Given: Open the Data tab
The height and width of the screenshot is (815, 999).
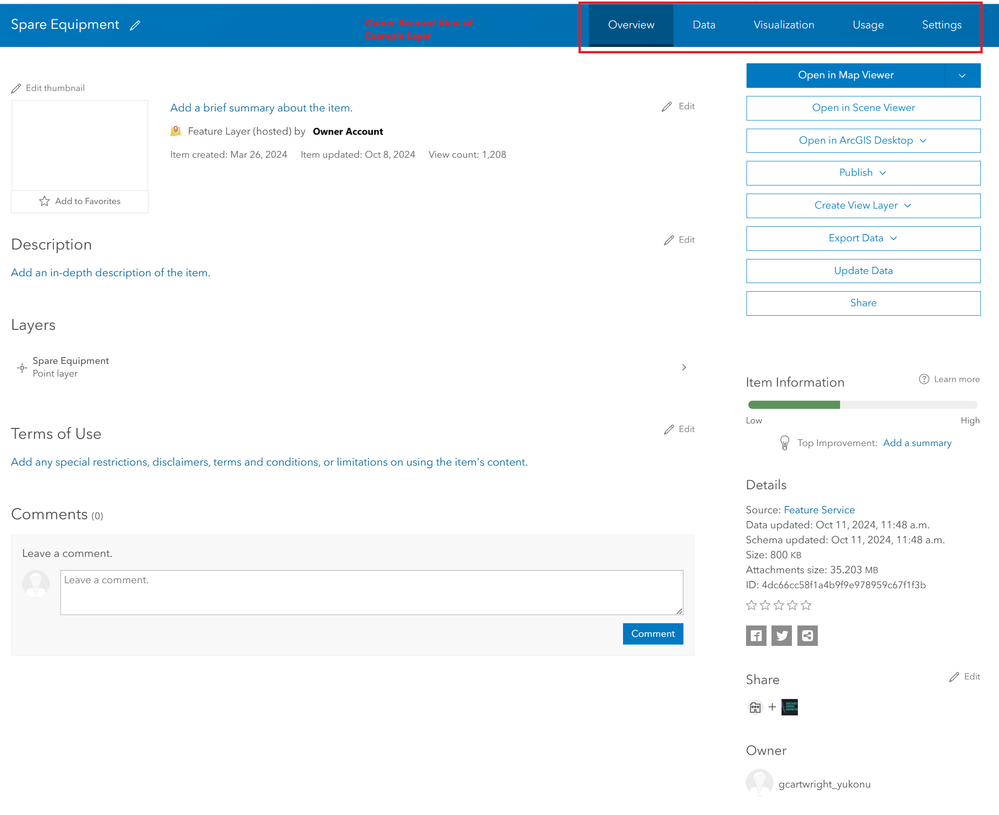Looking at the screenshot, I should click(704, 25).
